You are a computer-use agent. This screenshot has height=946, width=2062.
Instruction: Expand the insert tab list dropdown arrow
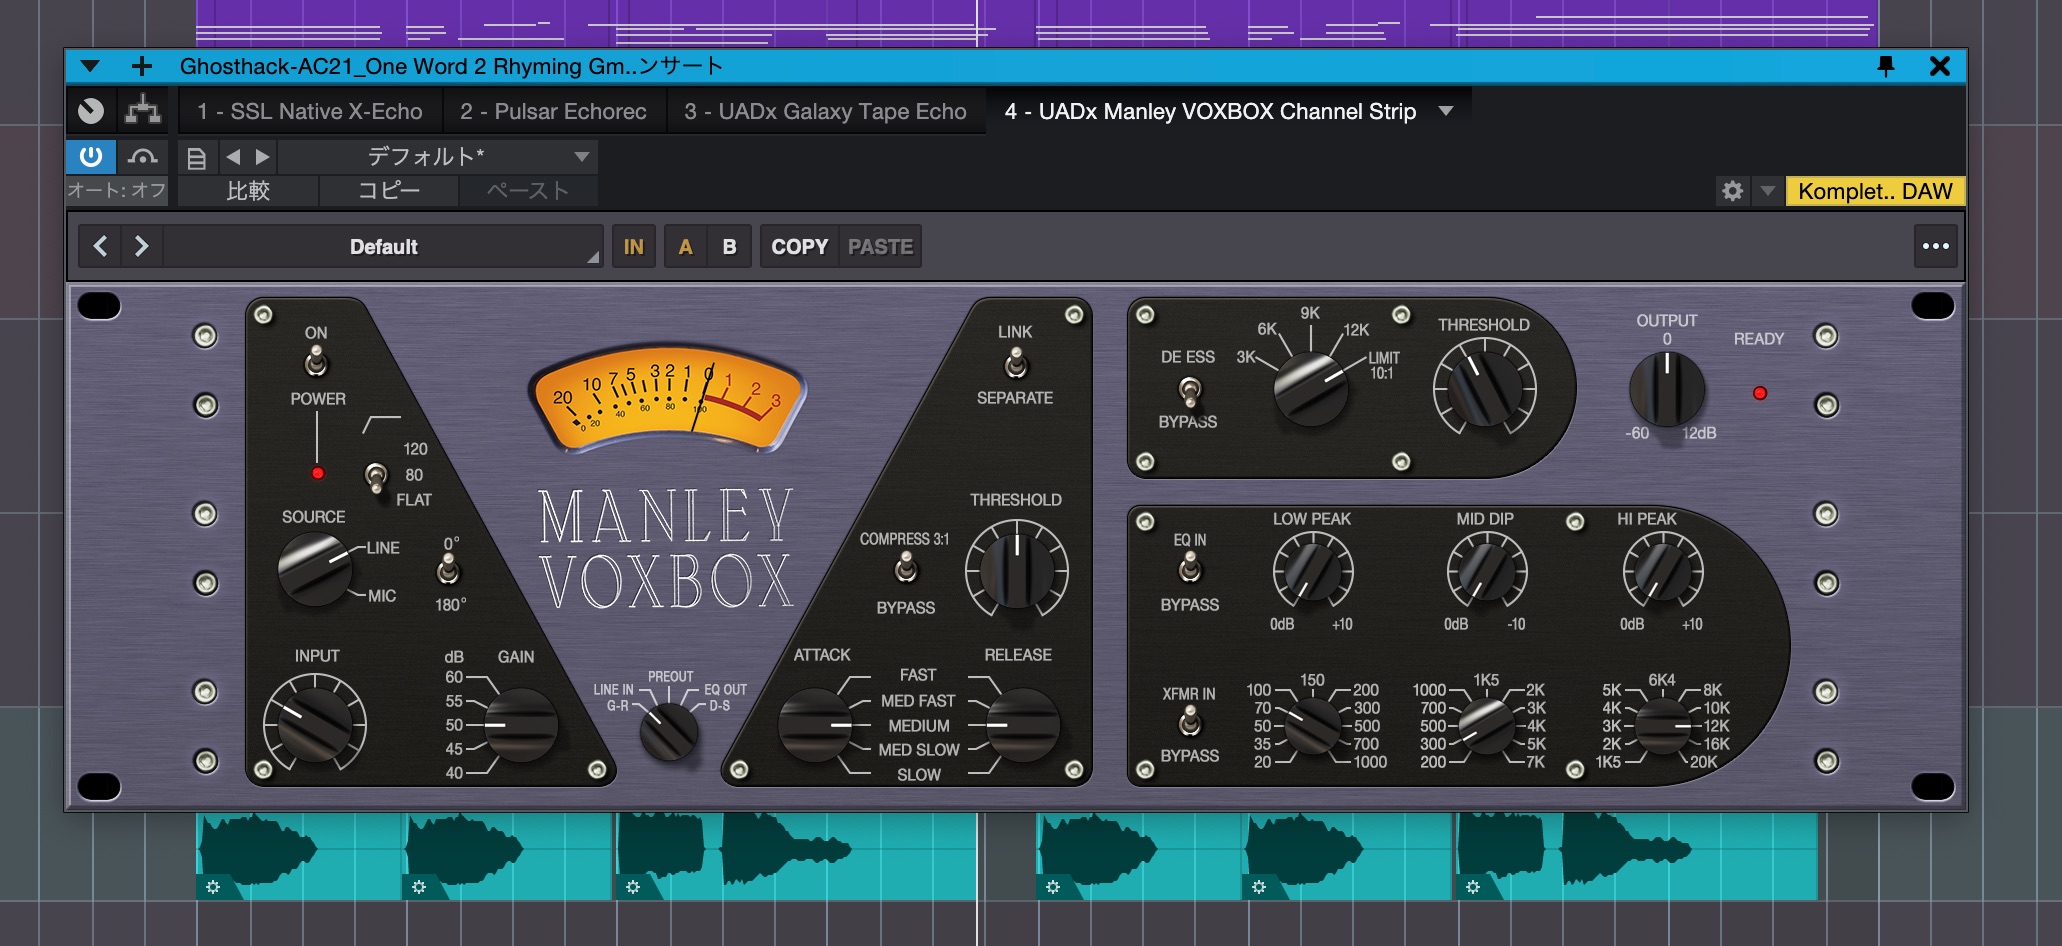[1446, 111]
